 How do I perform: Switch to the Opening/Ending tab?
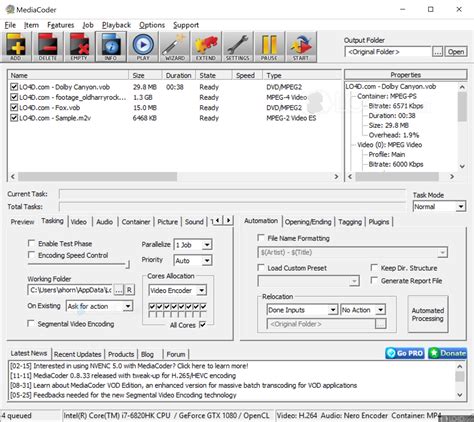click(x=308, y=222)
